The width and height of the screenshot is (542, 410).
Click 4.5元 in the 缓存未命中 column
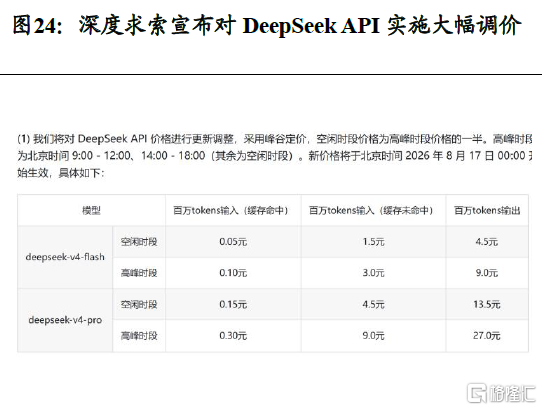(x=373, y=304)
